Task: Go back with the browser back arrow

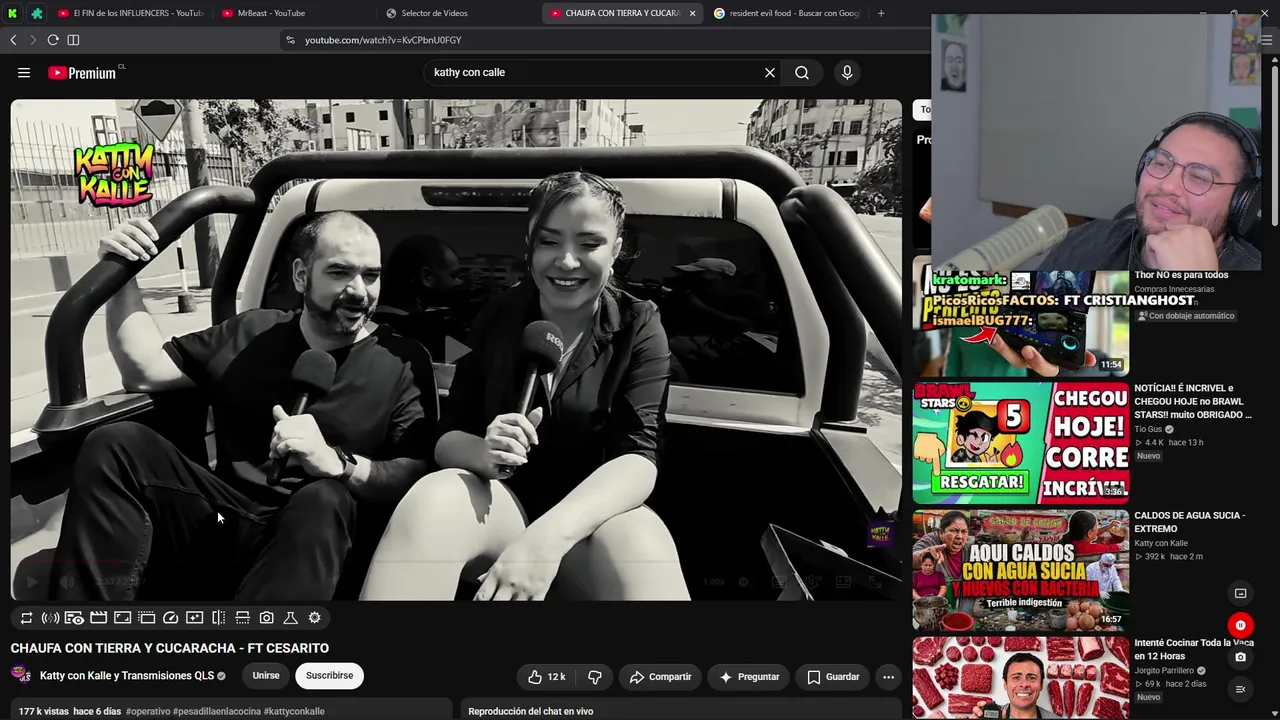Action: 13,40
